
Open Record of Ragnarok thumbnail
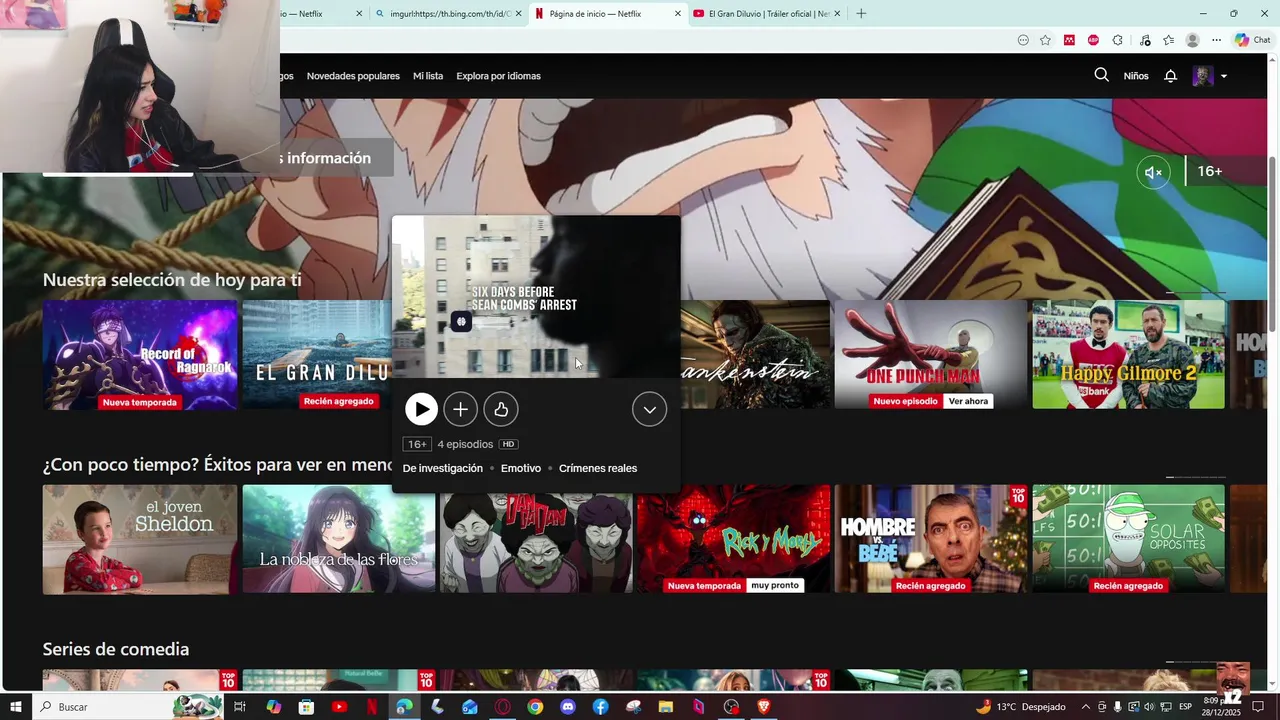[140, 355]
